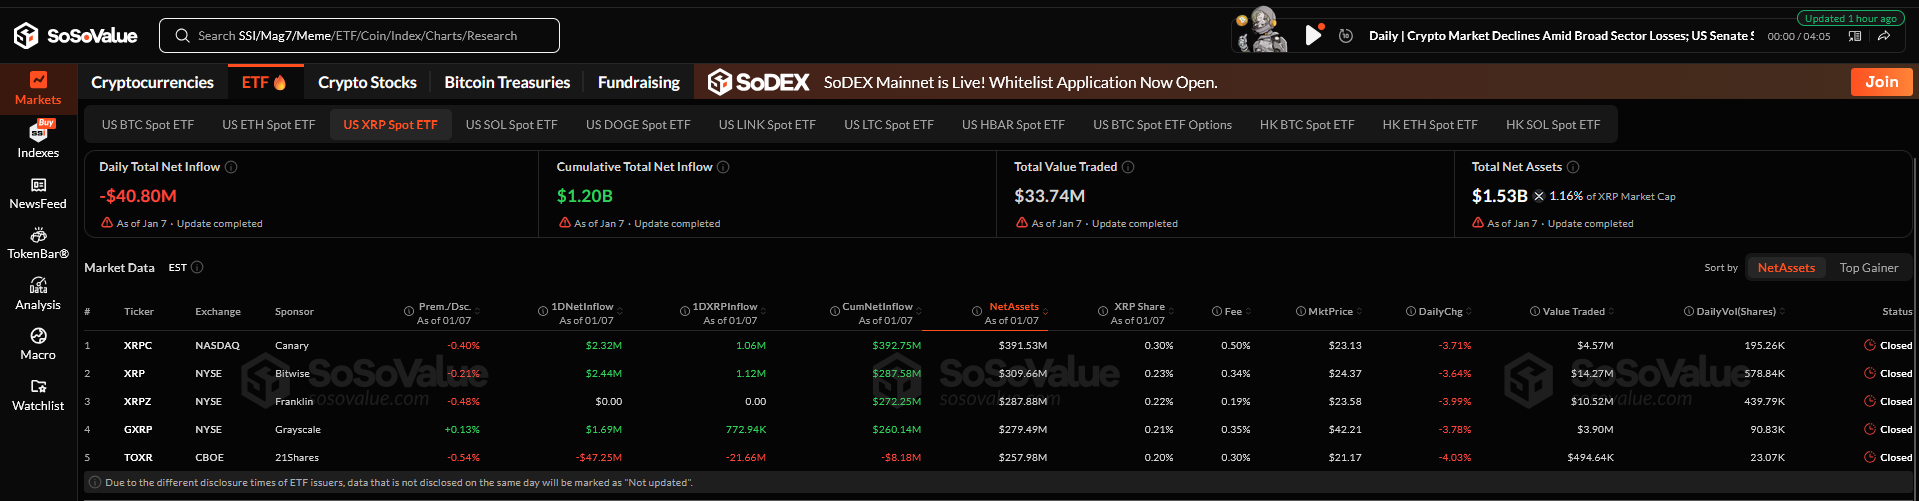Viewport: 1919px width, 501px height.
Task: Switch to US ETH Spot ETF
Action: click(268, 125)
